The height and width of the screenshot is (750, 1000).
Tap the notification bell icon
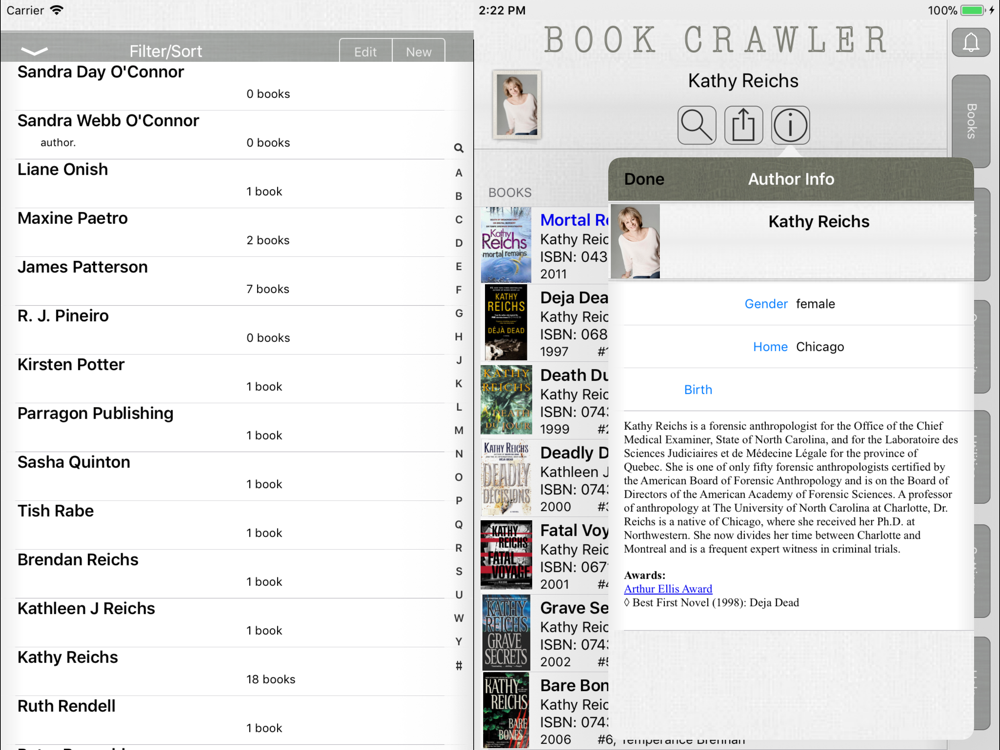[971, 43]
